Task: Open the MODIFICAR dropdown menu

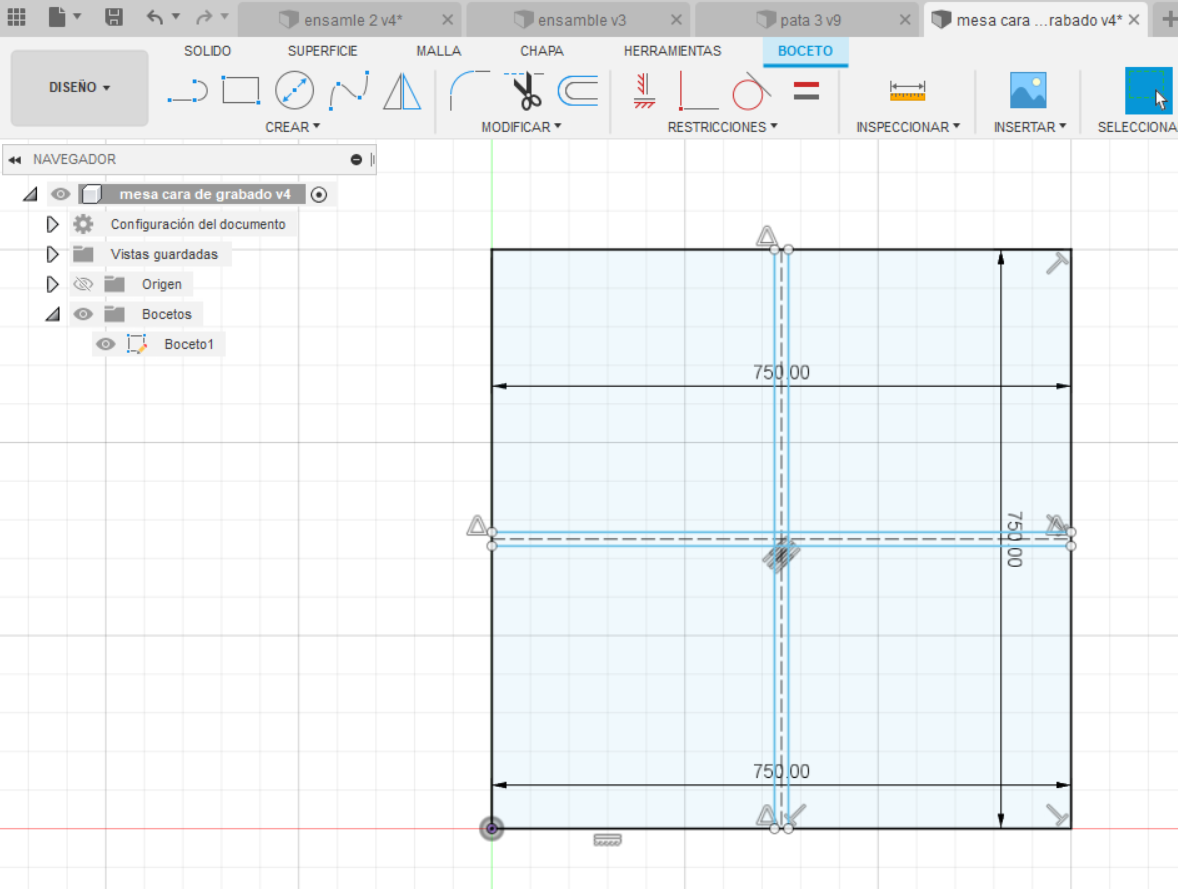Action: (x=521, y=127)
